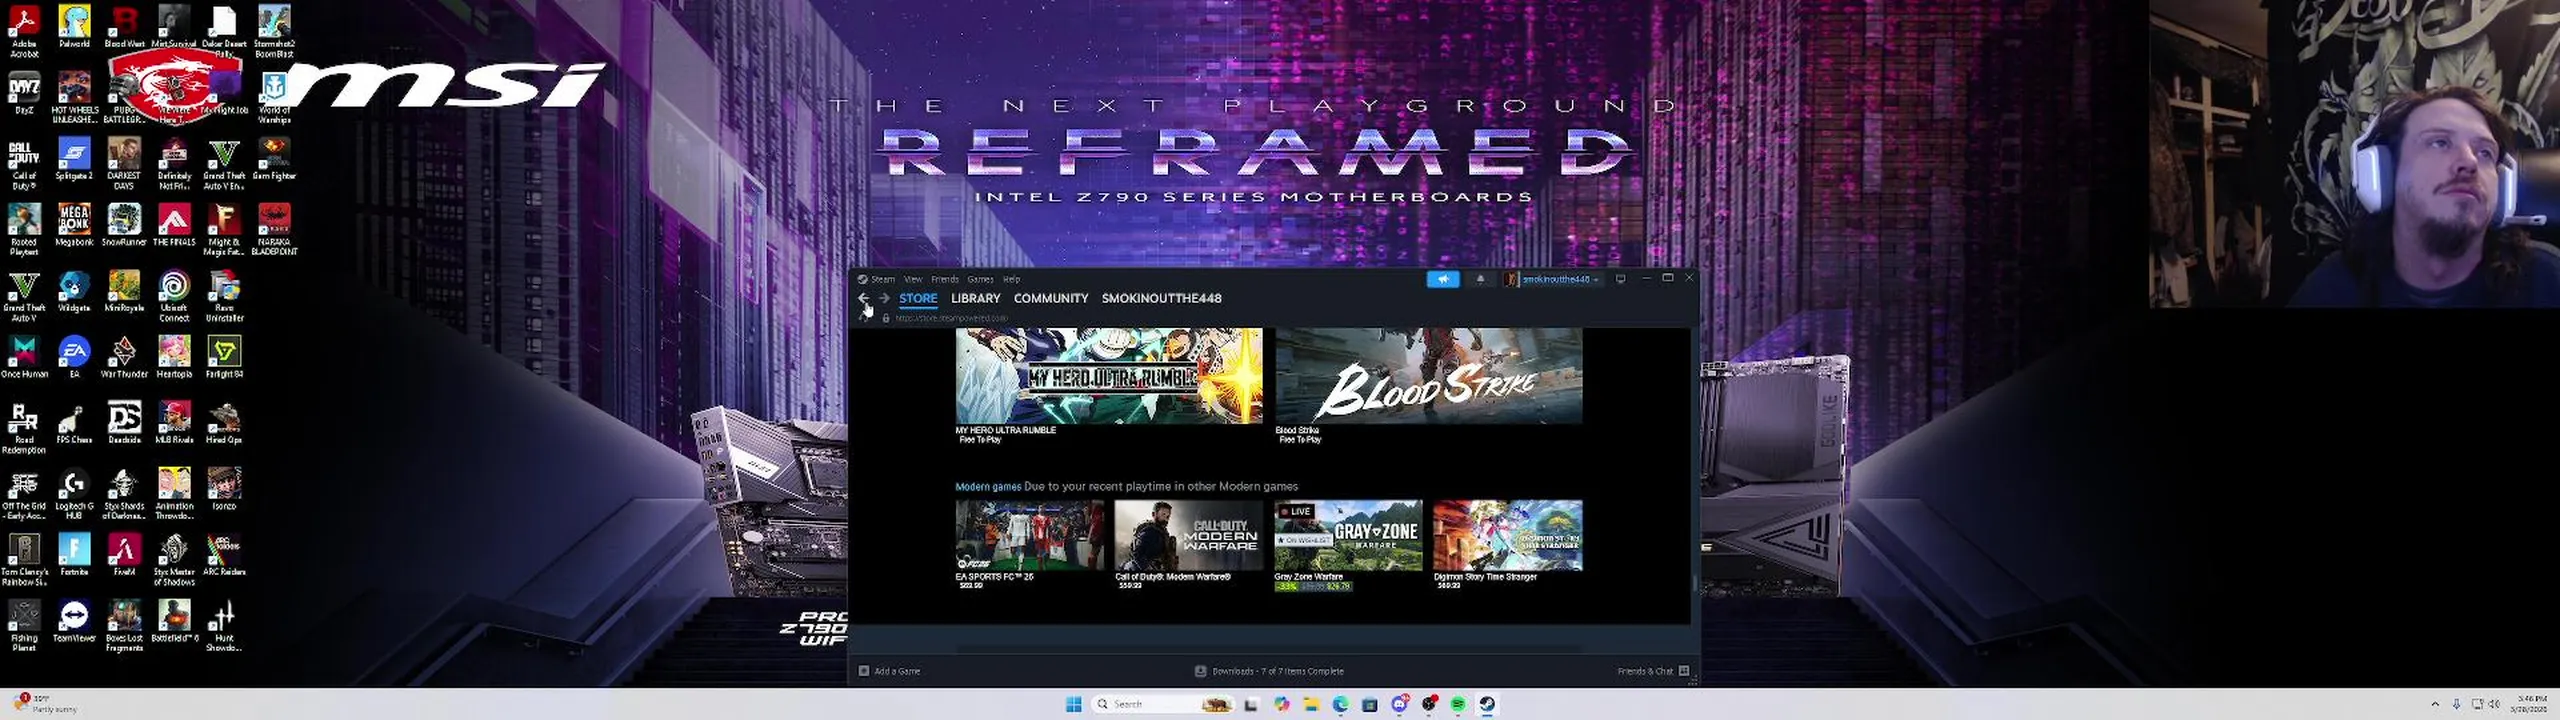2560x720 pixels.
Task: Select the Fortnite desktop icon
Action: coord(74,554)
